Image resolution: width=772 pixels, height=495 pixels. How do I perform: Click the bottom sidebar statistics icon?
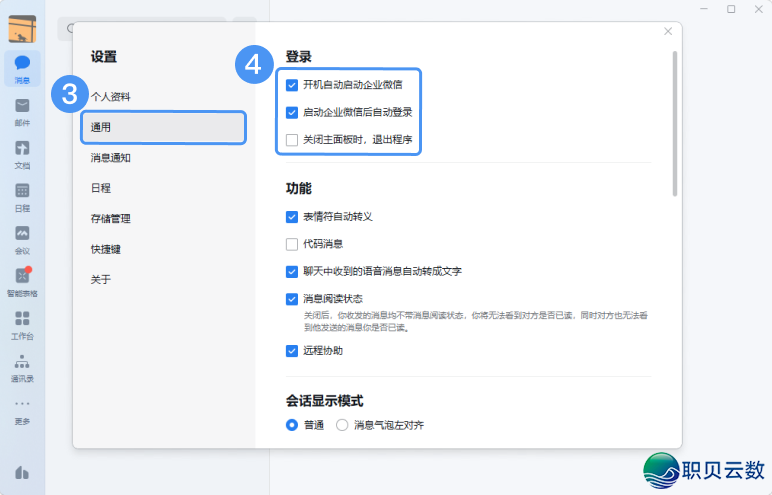pos(22,472)
